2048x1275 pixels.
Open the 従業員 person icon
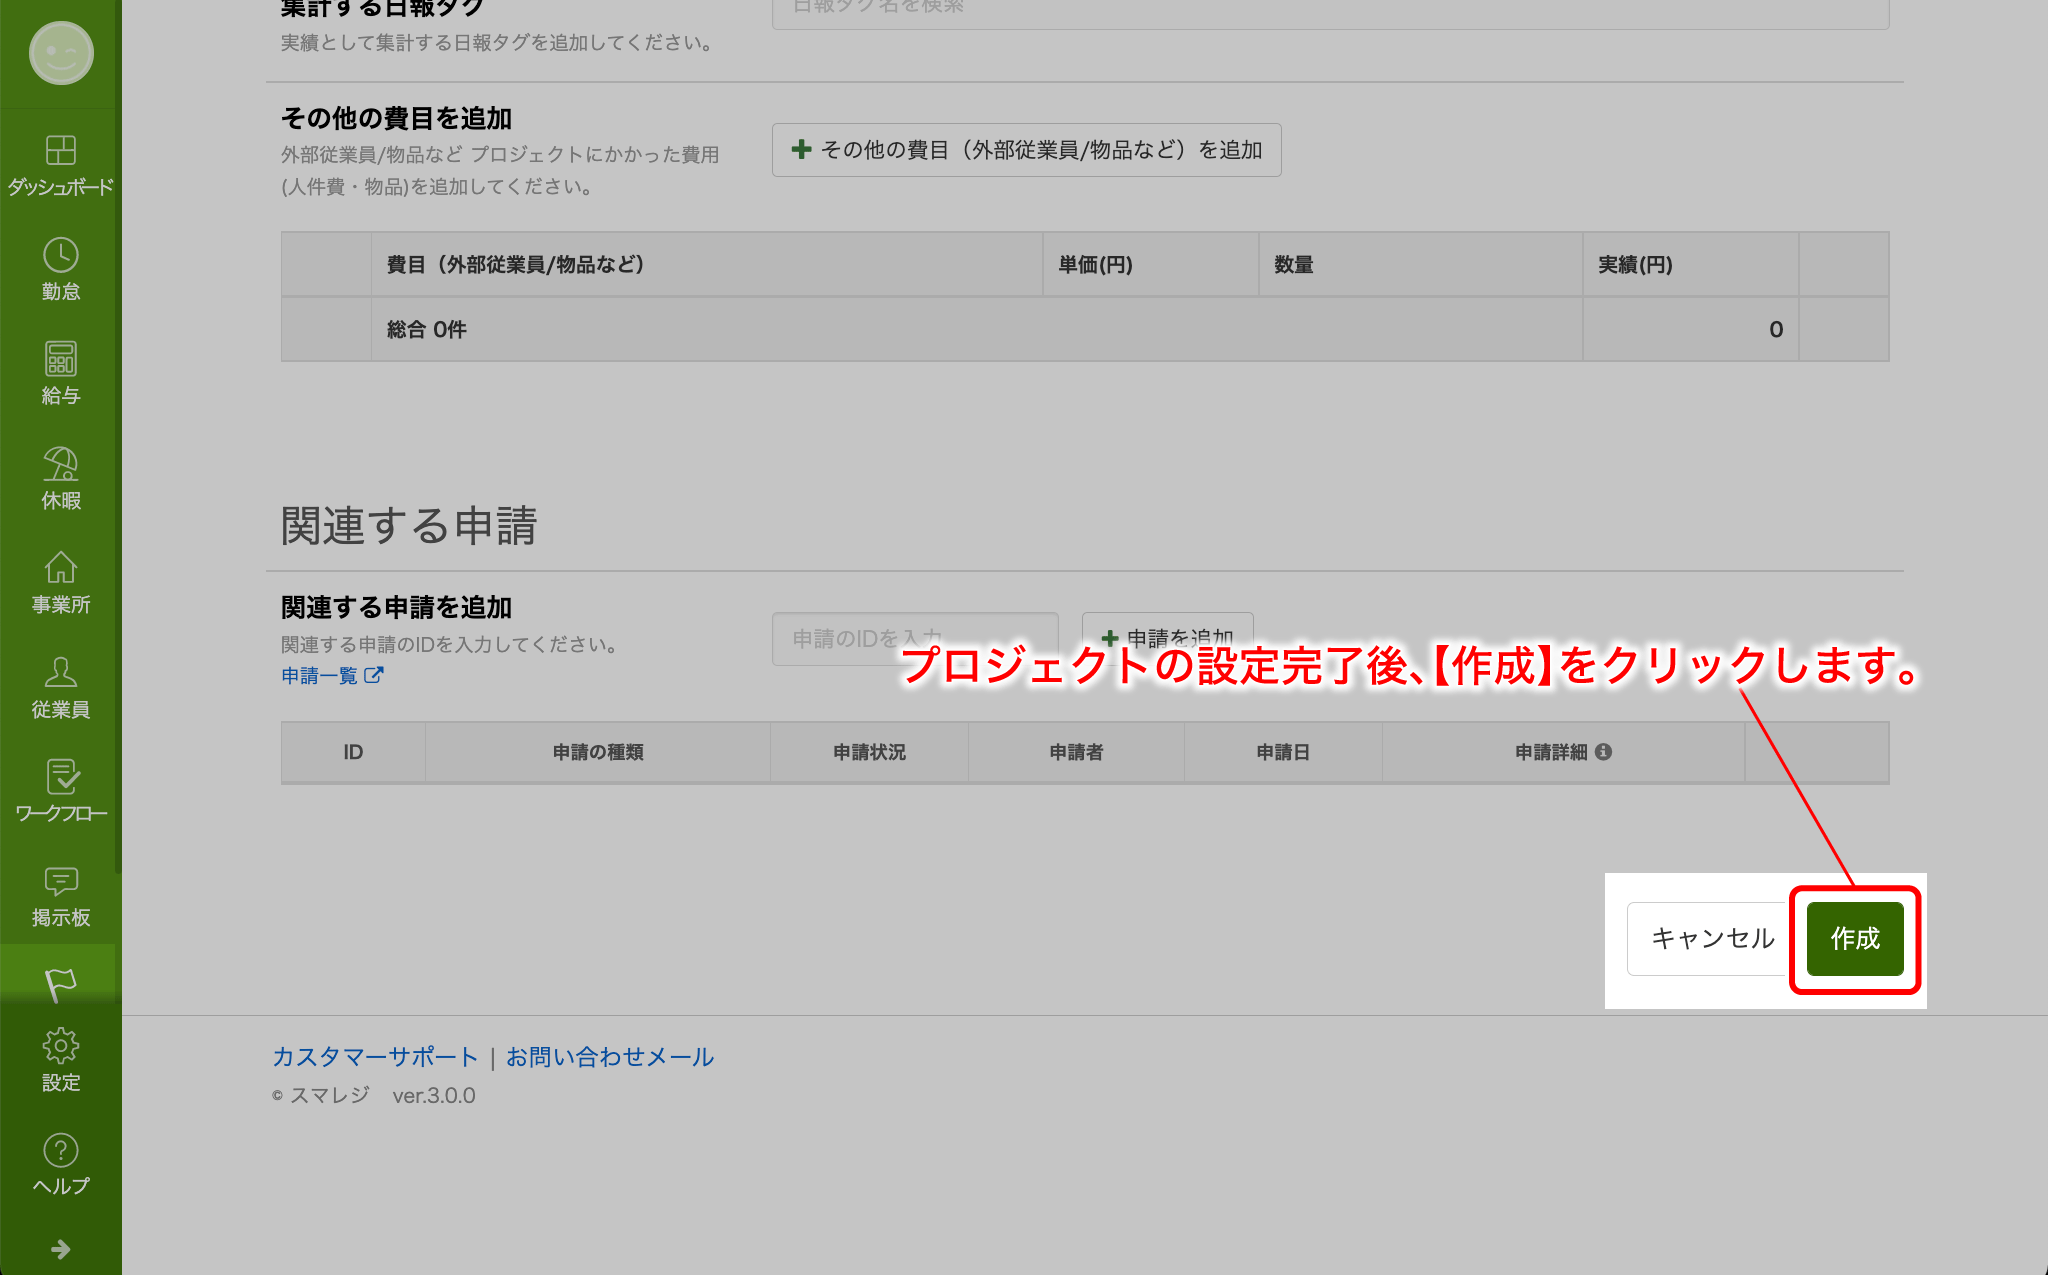point(60,673)
